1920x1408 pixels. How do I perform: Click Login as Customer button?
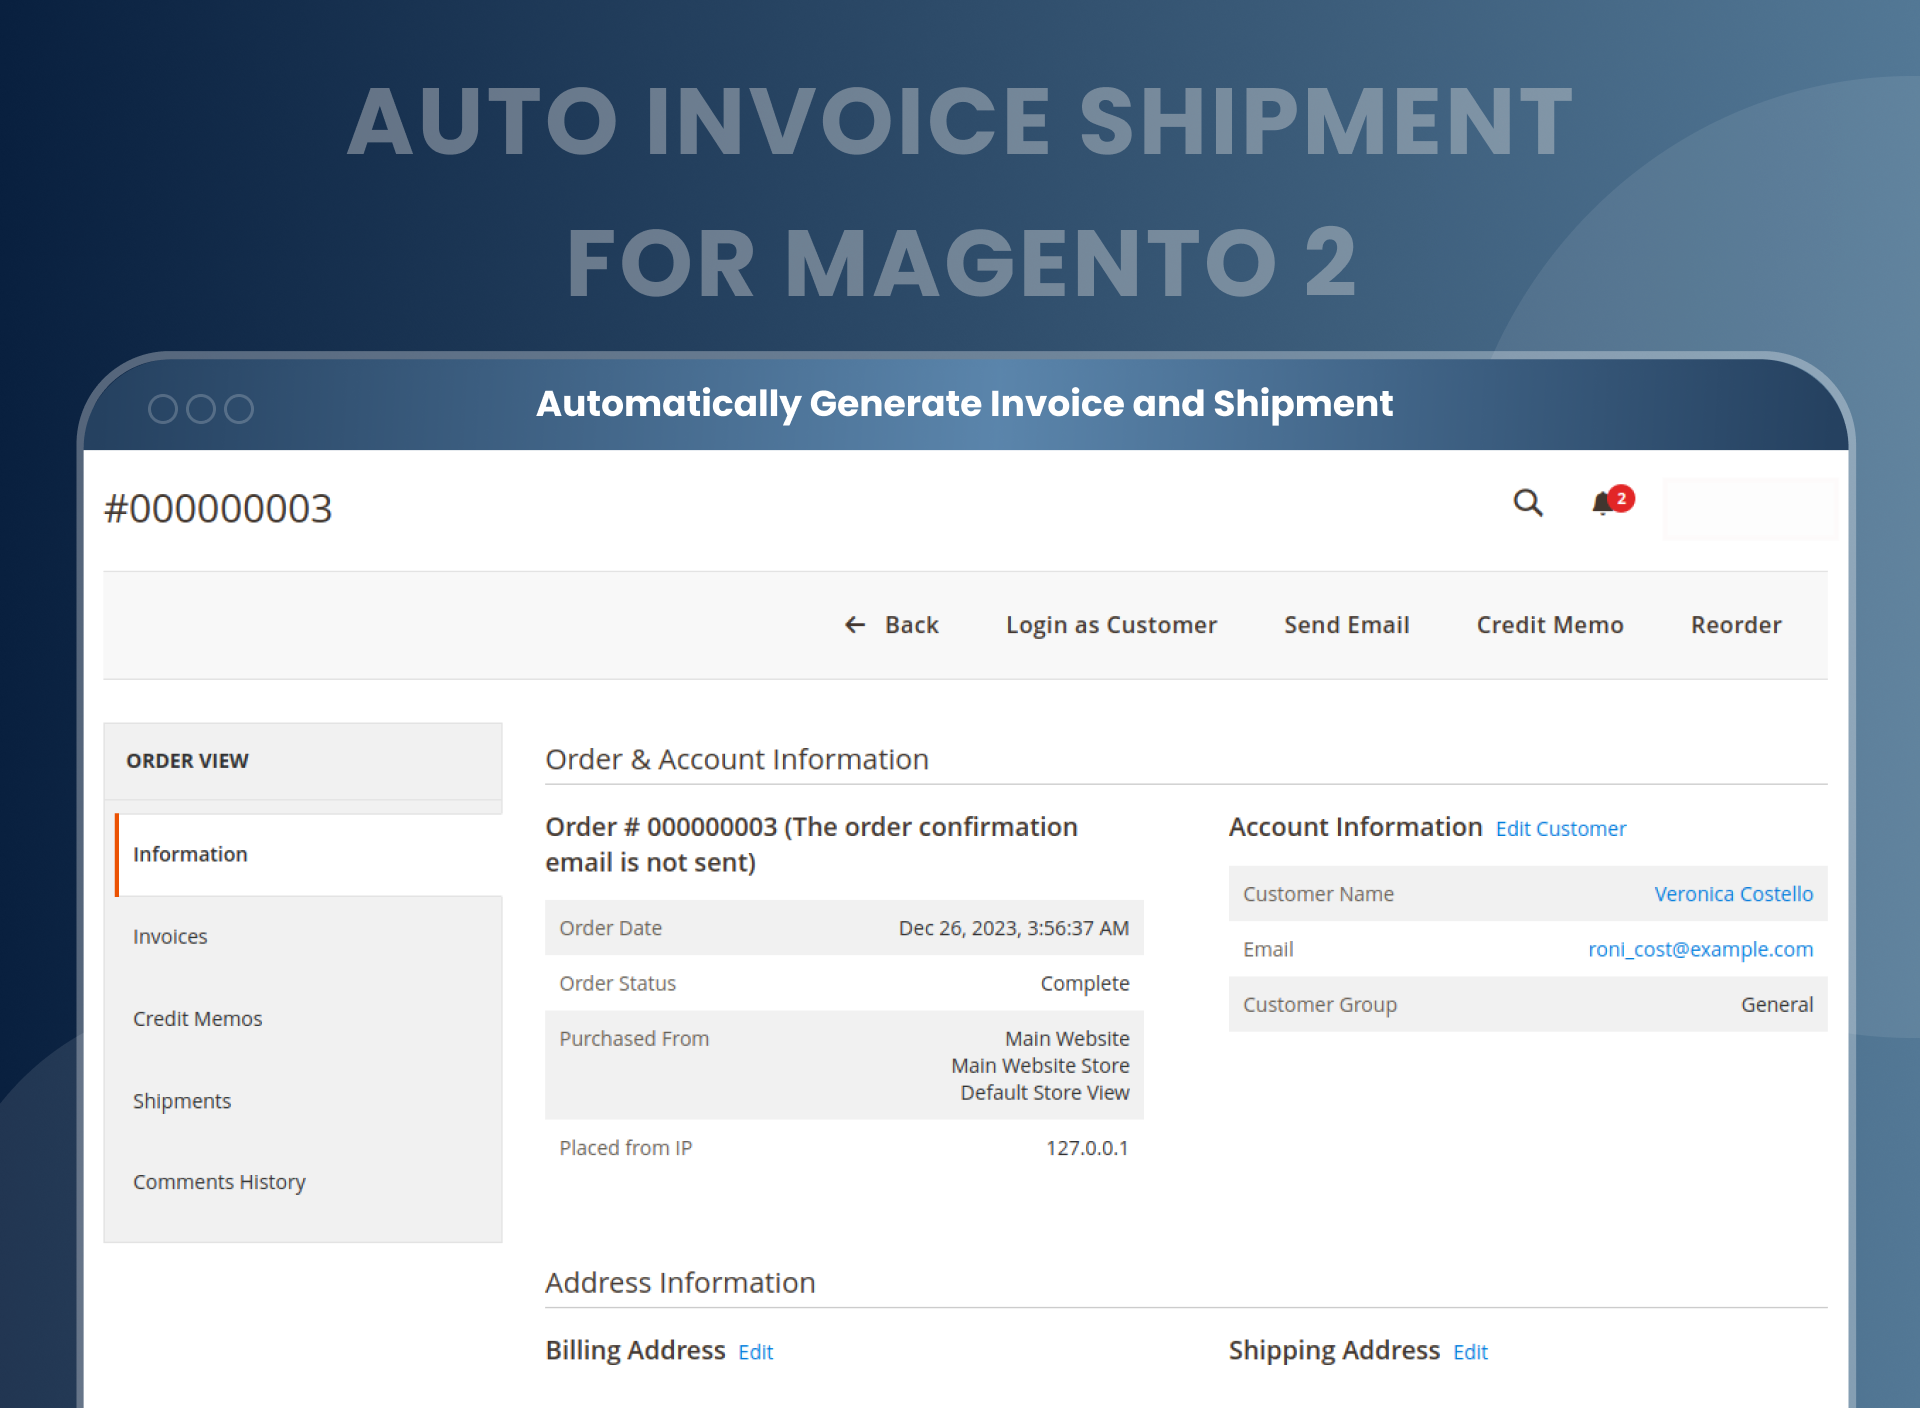coord(1111,625)
